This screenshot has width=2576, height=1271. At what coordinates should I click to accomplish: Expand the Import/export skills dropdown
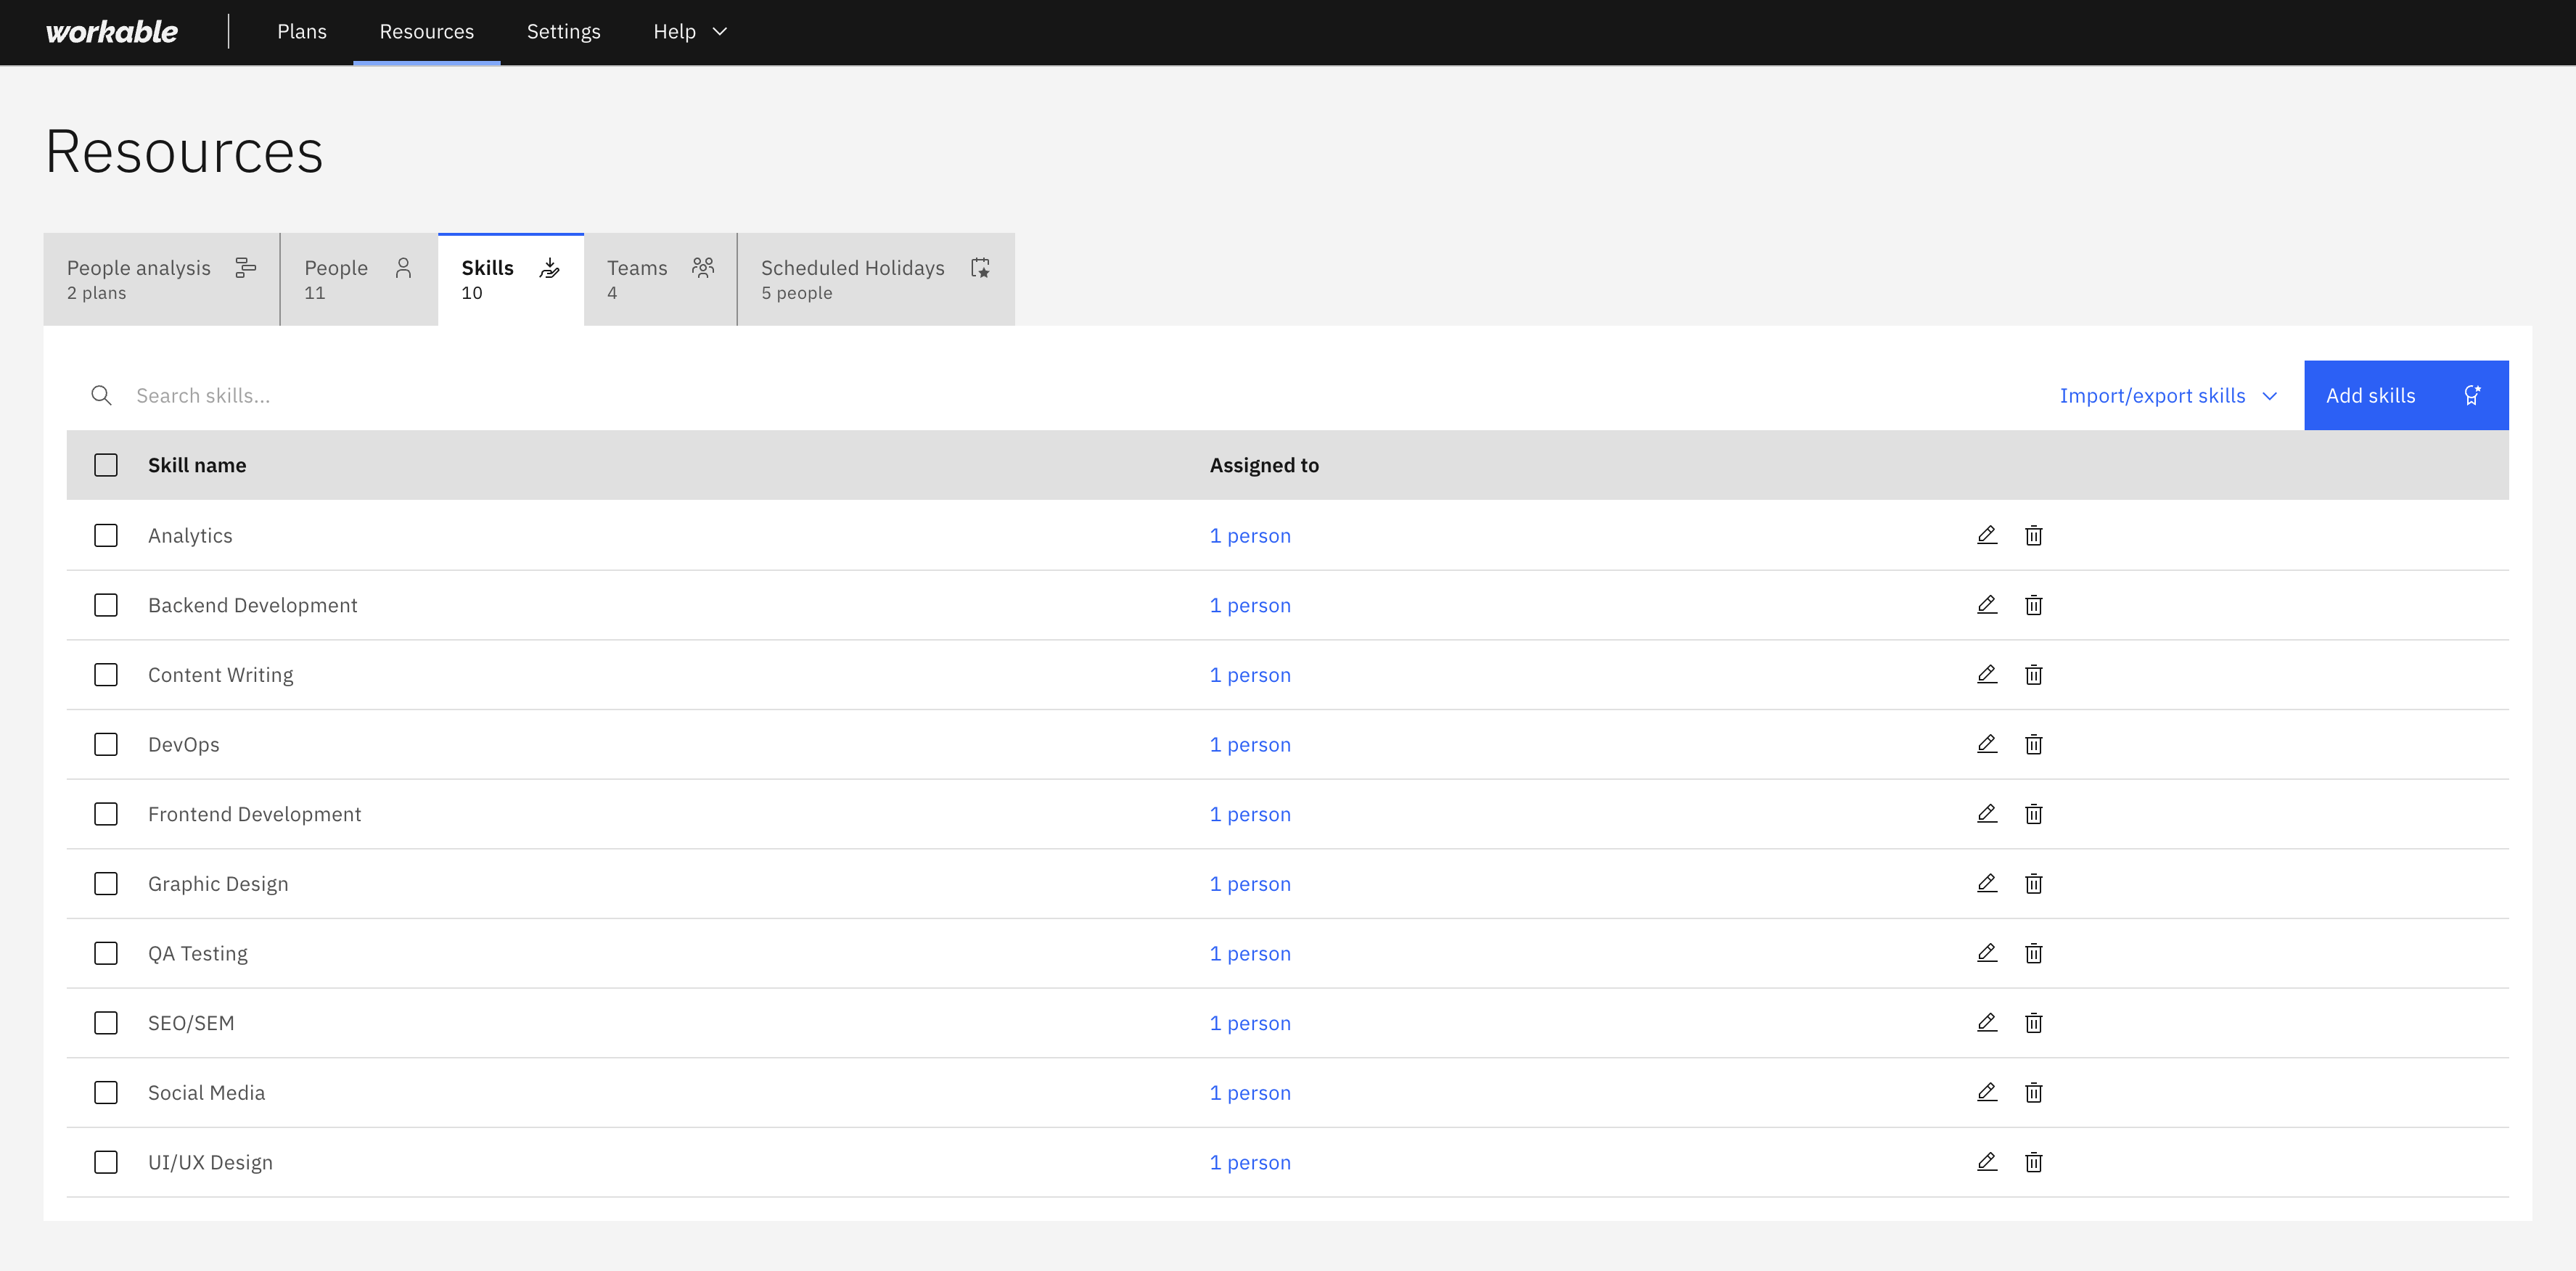click(2168, 395)
